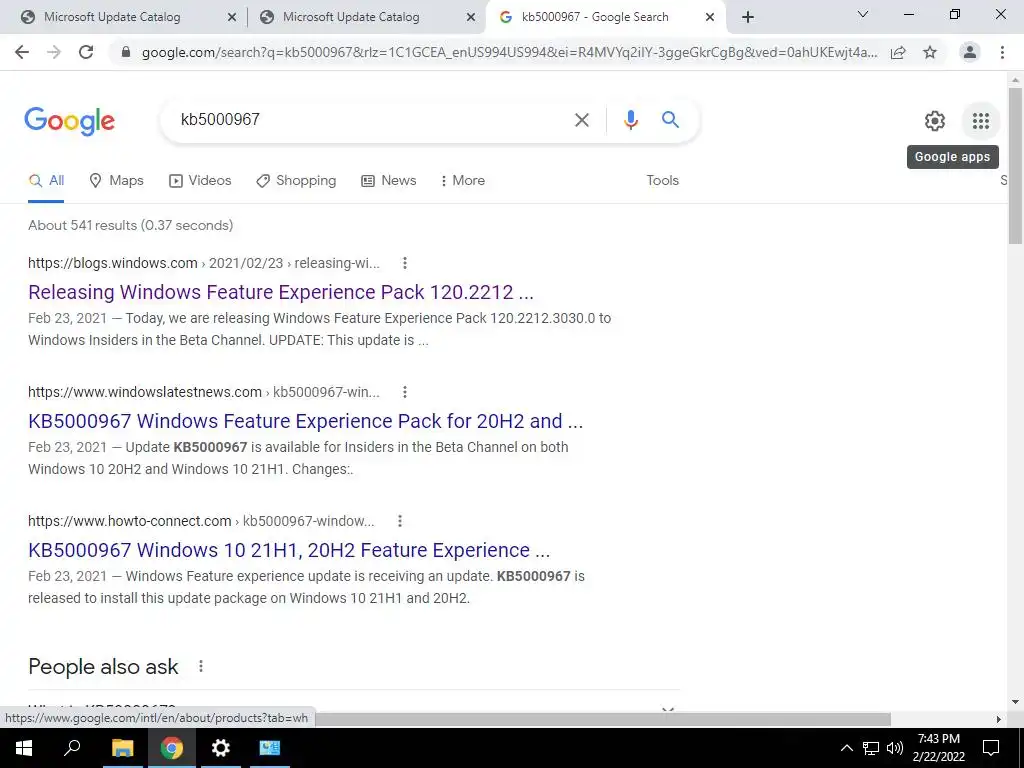This screenshot has height=768, width=1024.
Task: Open options for howto-connect.com result
Action: point(400,521)
